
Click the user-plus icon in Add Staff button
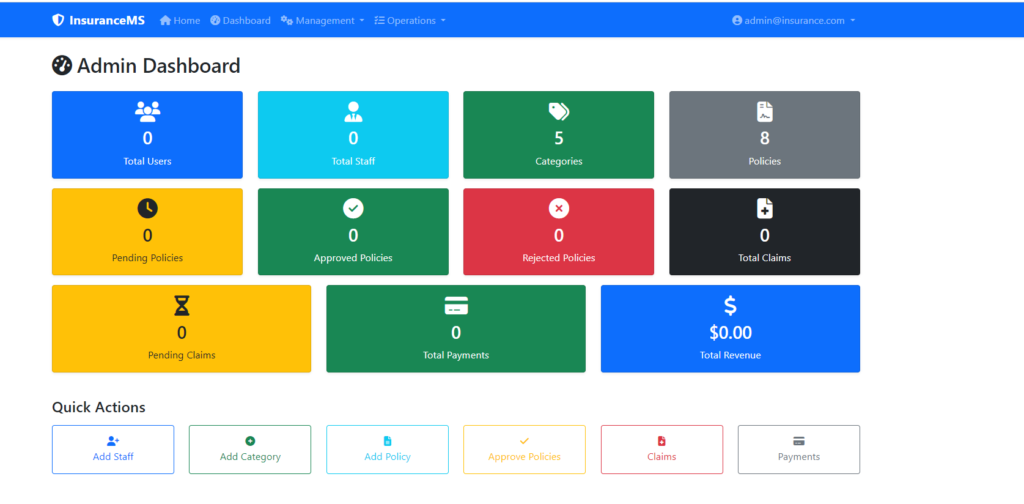(x=113, y=441)
